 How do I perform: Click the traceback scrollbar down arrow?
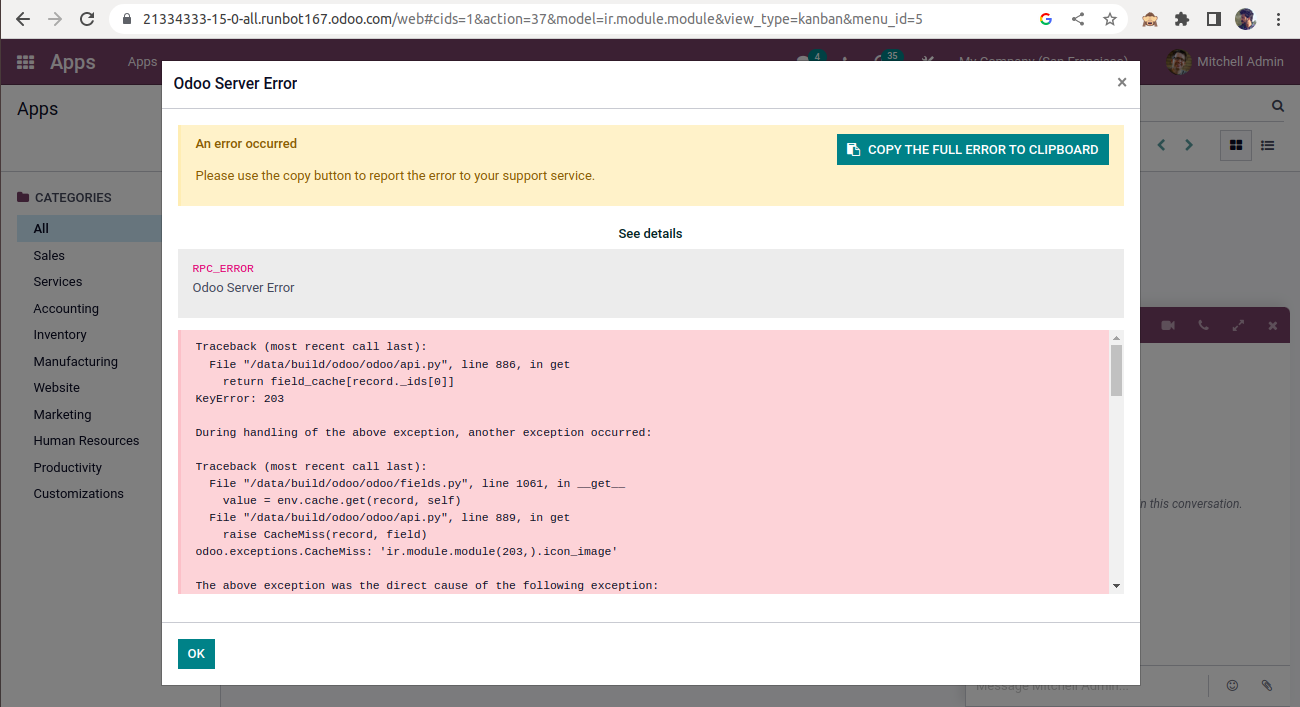pos(1117,586)
